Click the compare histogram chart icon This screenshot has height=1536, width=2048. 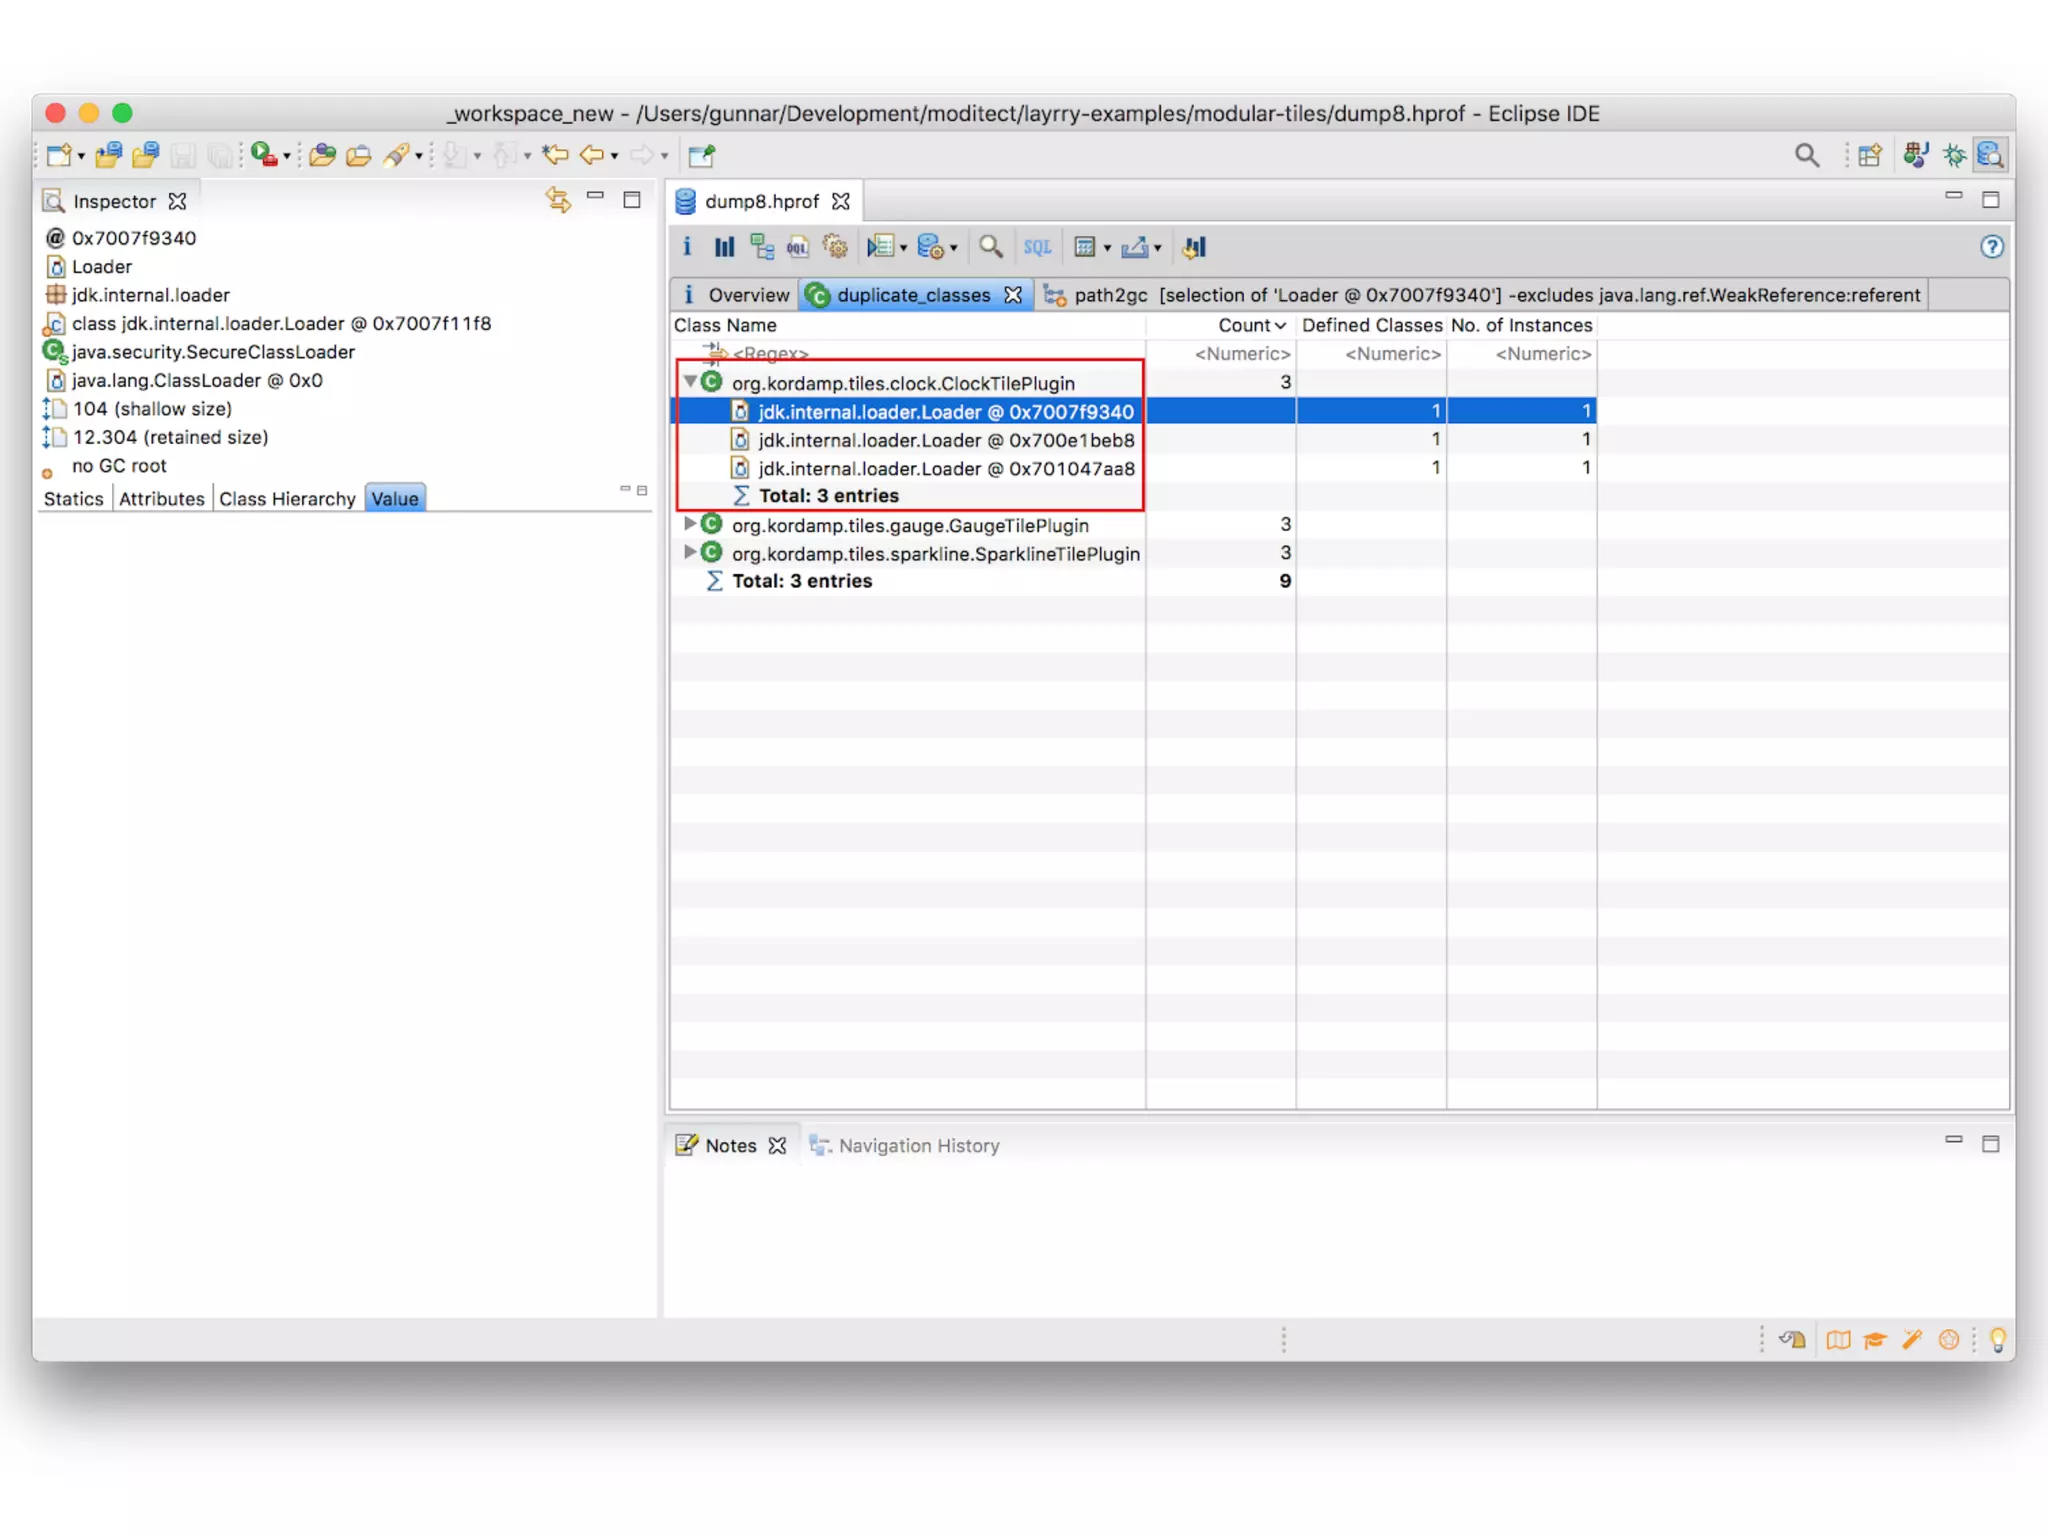1194,247
